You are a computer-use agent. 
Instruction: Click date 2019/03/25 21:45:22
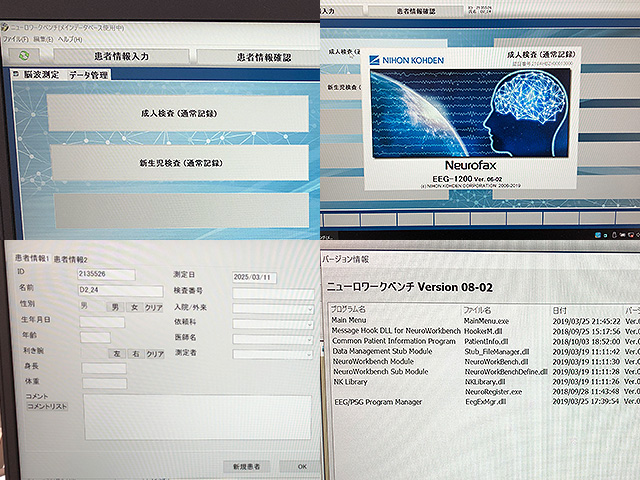tap(587, 322)
